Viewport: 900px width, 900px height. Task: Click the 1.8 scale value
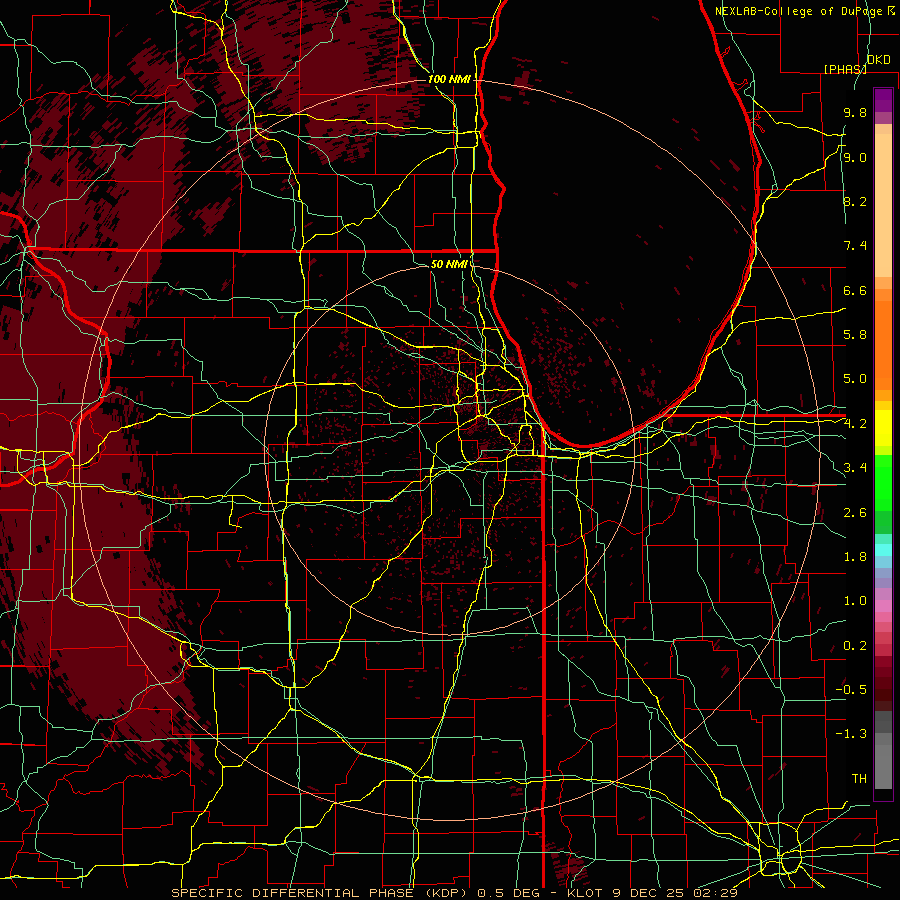click(855, 557)
